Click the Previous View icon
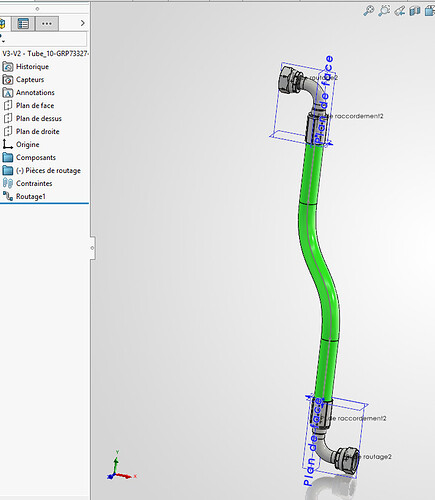This screenshot has height=500, width=435. tap(399, 11)
